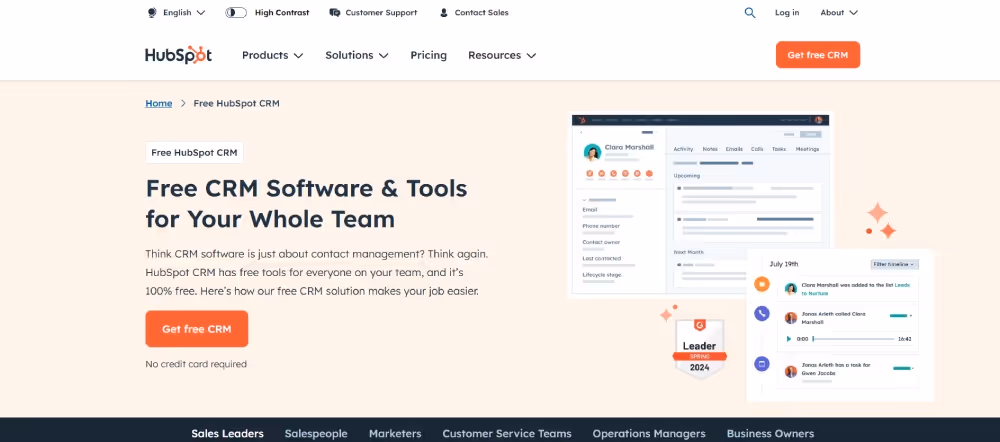Open the Pricing page
Viewport: 1000px width, 442px height.
pos(429,55)
